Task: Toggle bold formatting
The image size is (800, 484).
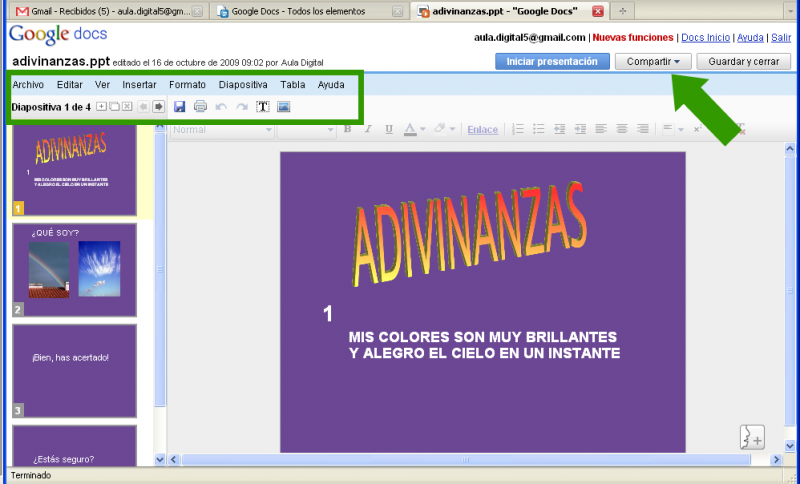Action: coord(347,129)
